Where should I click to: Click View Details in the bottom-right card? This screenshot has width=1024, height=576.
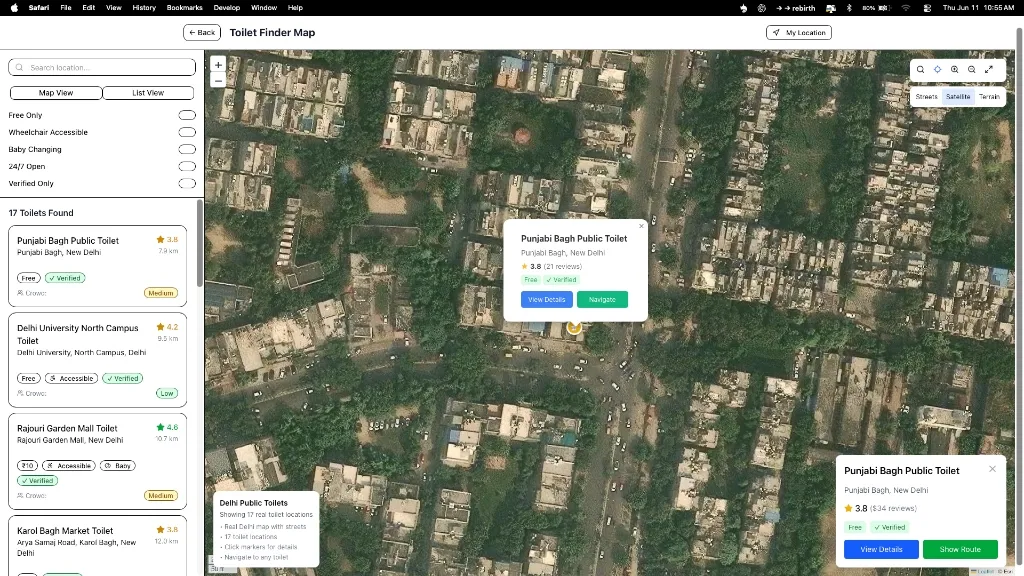click(881, 549)
